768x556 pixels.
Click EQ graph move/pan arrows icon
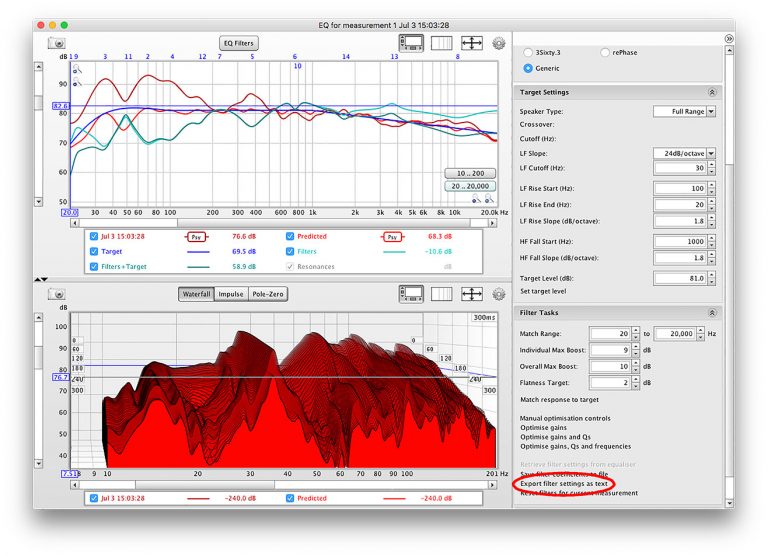471,43
